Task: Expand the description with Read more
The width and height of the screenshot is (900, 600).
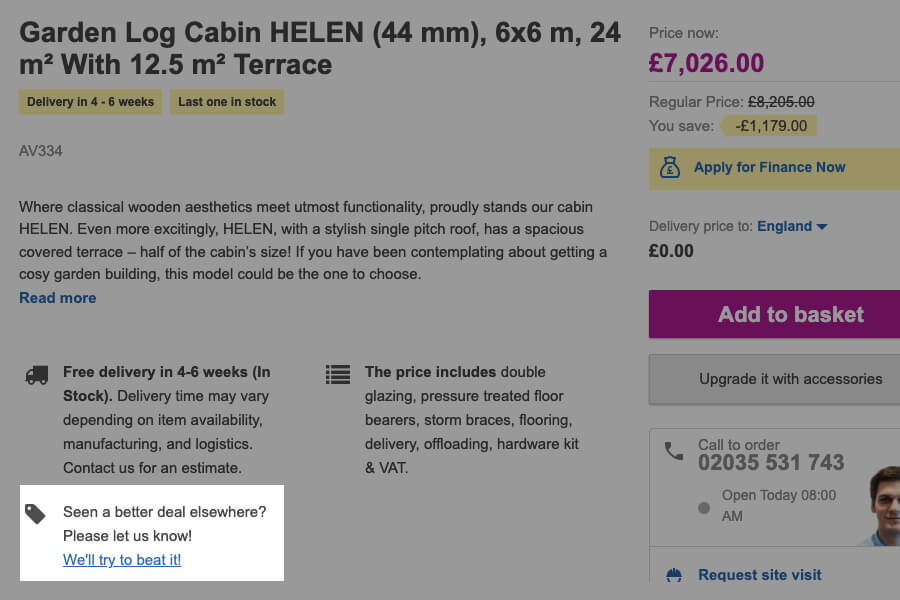Action: point(58,298)
